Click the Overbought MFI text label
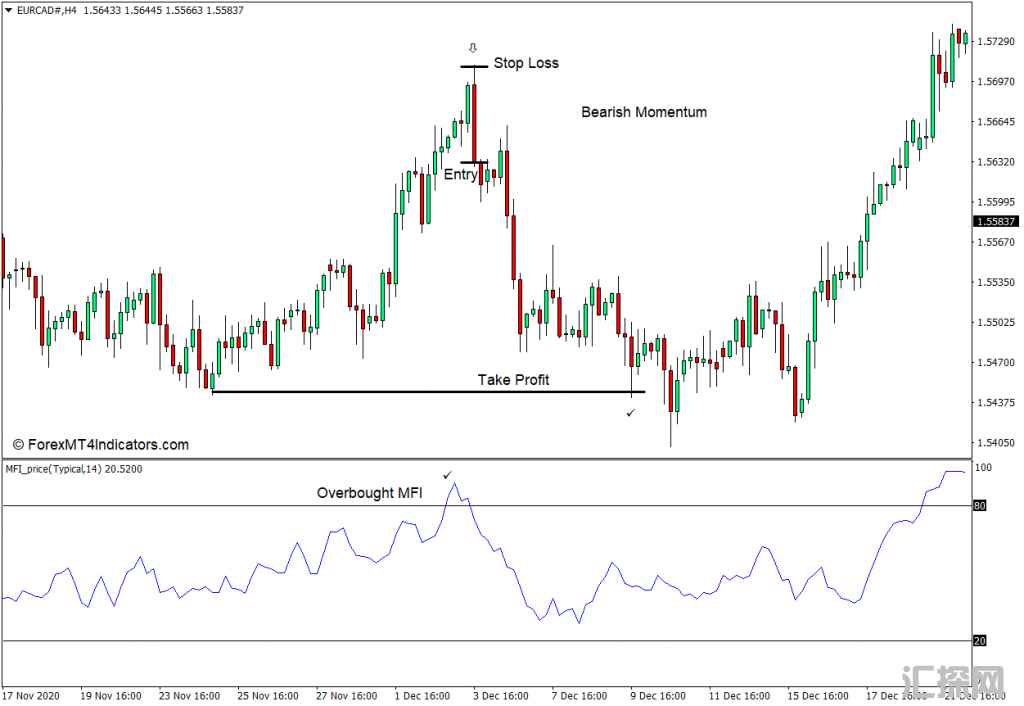 coord(370,493)
